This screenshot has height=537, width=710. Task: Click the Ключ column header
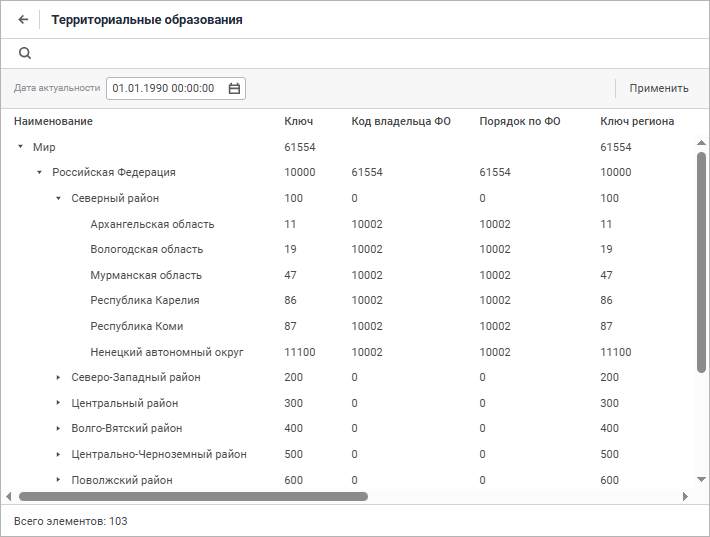point(298,121)
